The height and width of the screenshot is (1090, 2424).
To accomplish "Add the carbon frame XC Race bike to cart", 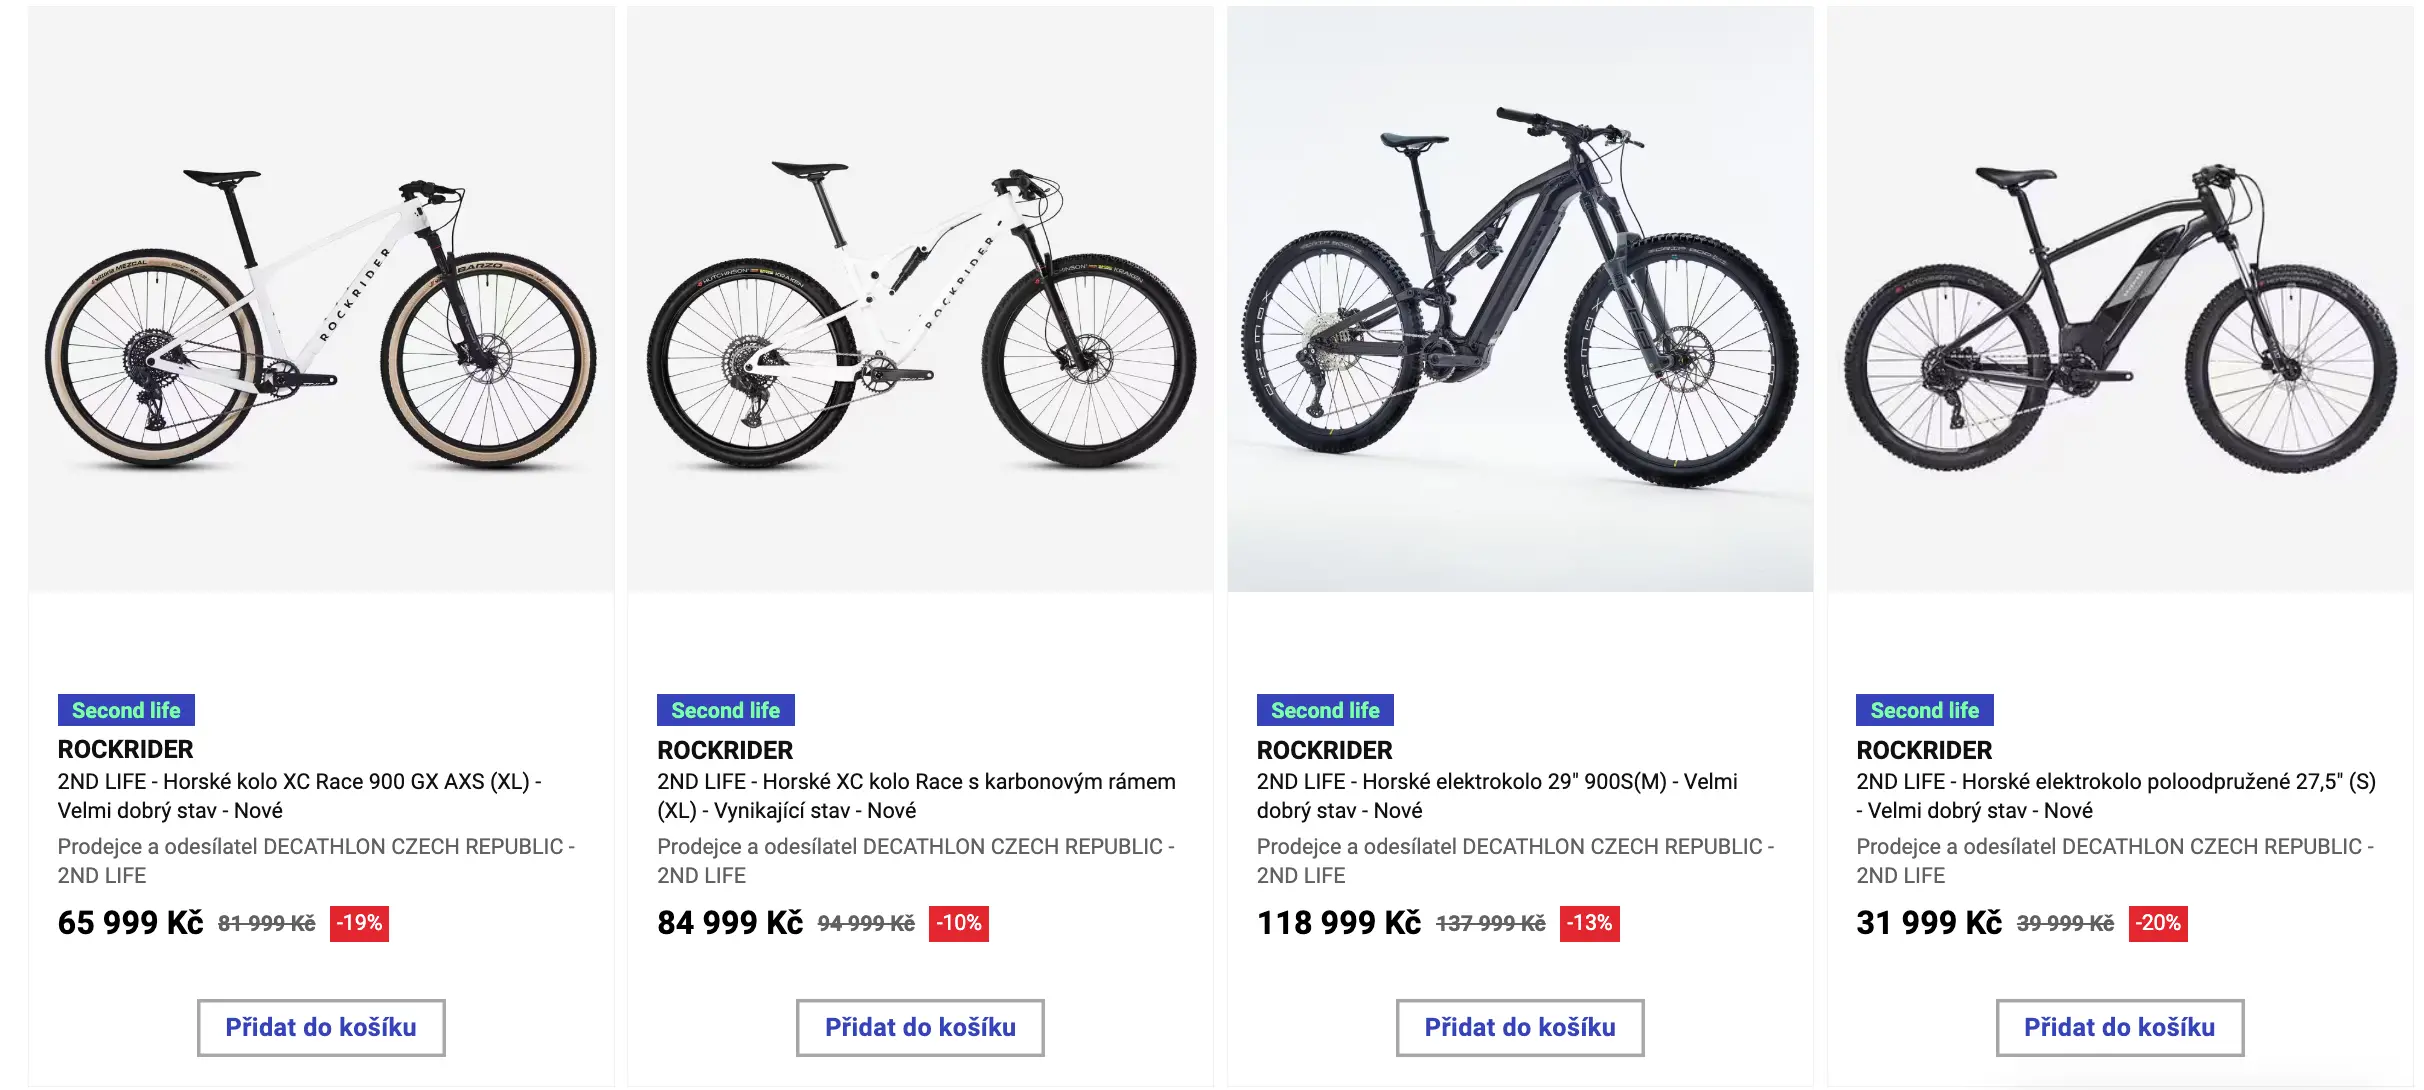I will point(920,1027).
